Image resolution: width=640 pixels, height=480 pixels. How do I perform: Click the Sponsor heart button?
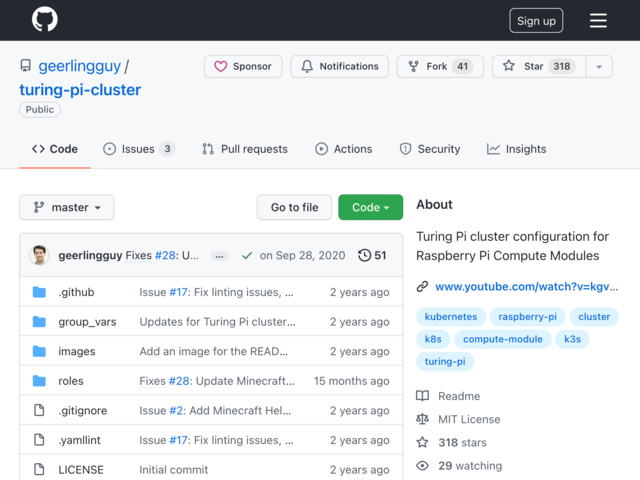point(243,66)
